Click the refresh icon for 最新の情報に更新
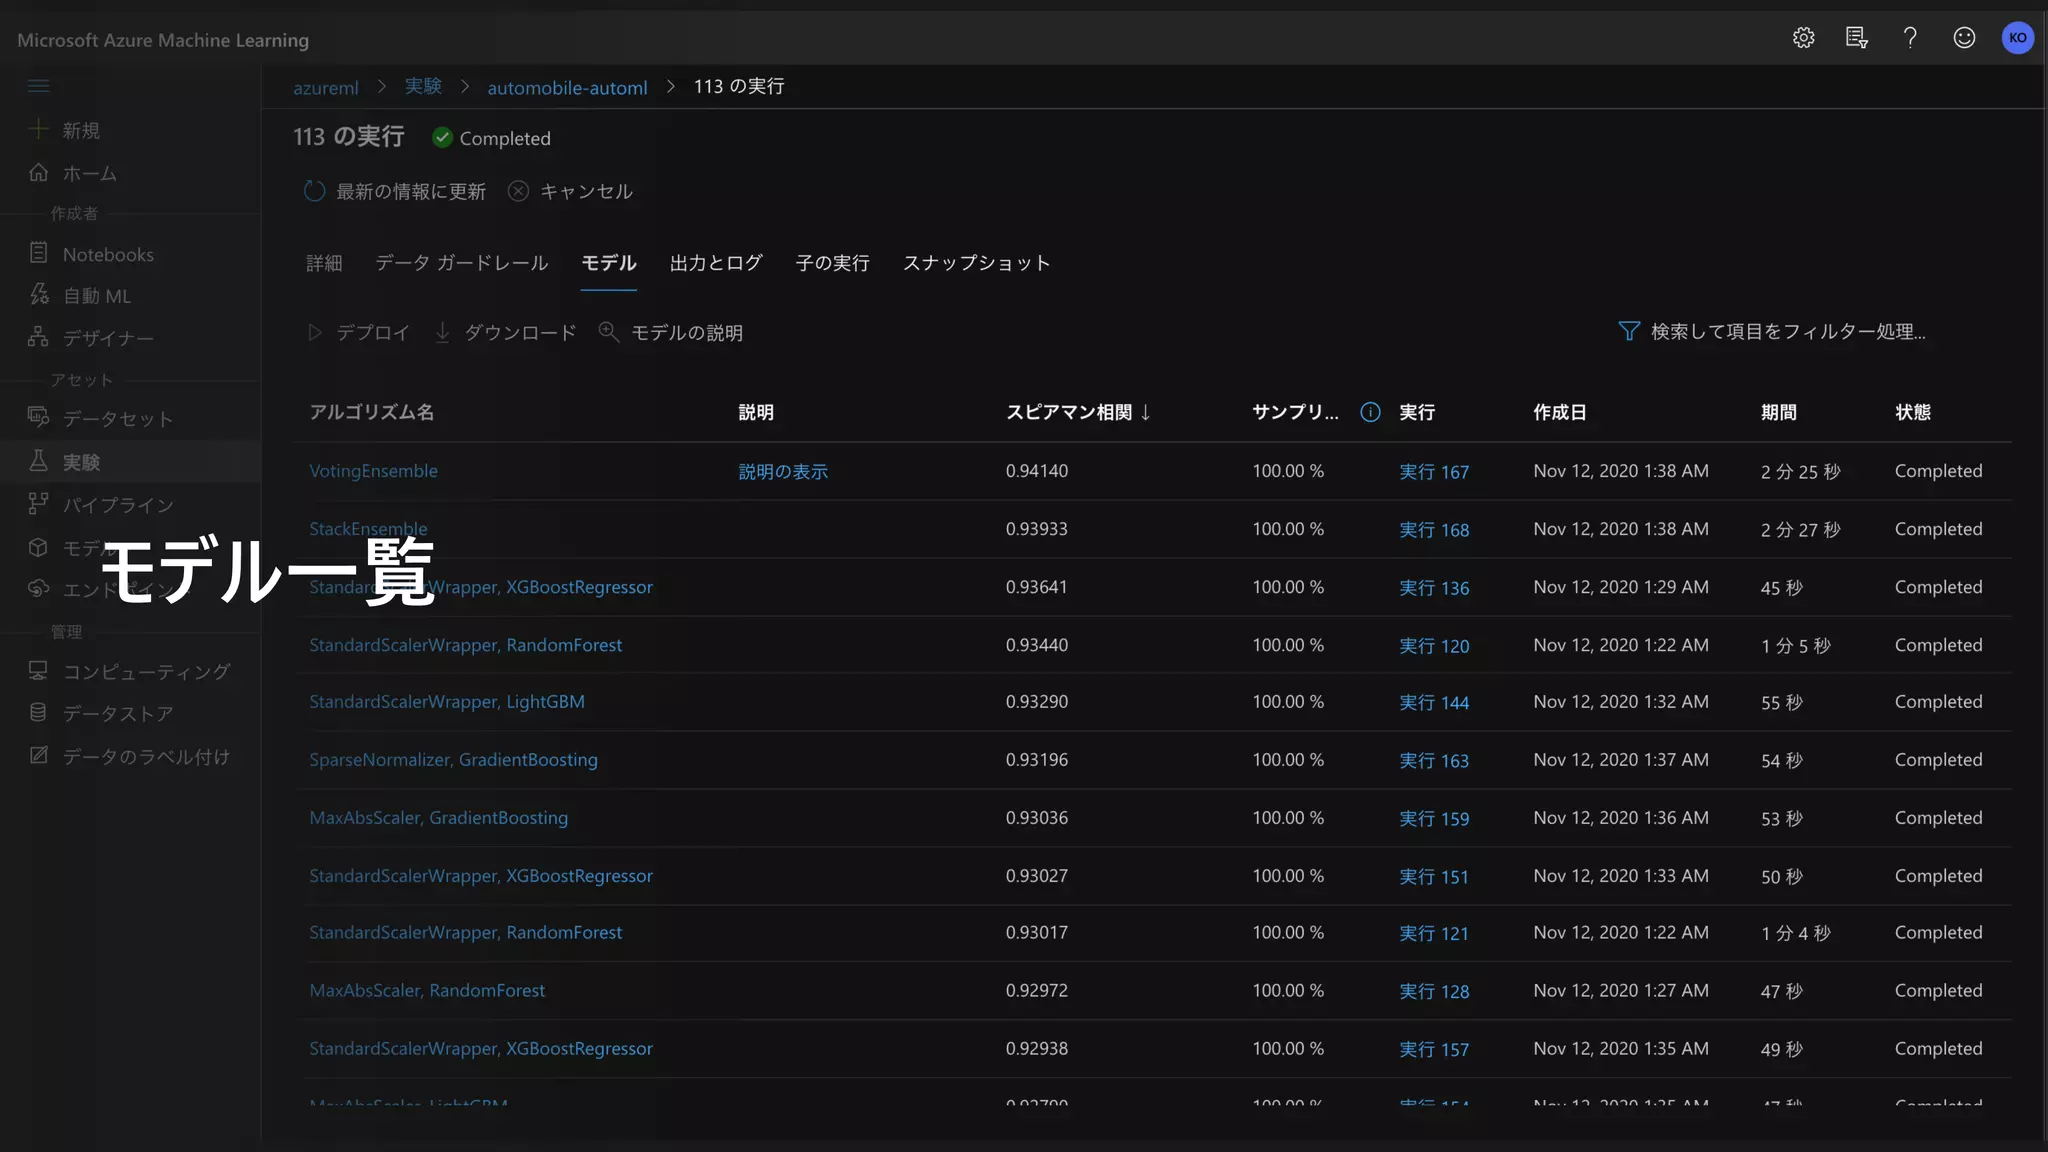 314,191
